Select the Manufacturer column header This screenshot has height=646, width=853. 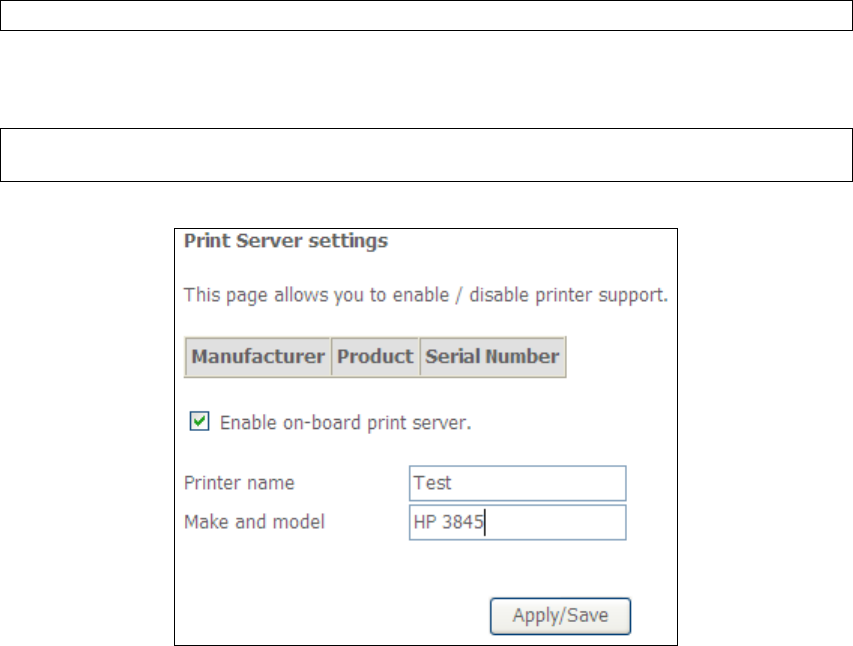pos(258,357)
